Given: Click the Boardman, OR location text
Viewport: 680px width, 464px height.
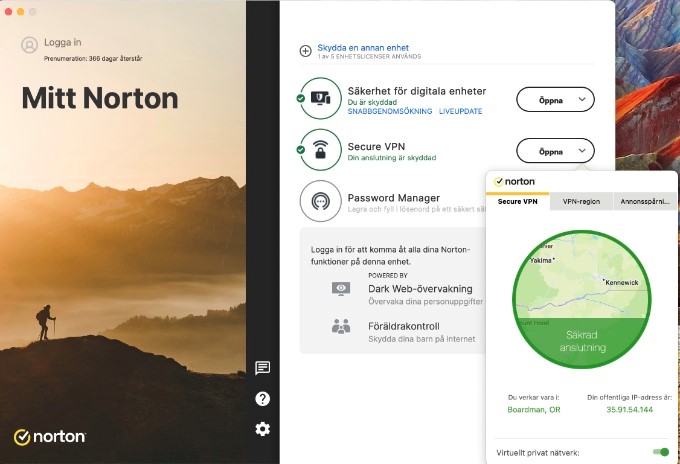Looking at the screenshot, I should click(x=534, y=409).
